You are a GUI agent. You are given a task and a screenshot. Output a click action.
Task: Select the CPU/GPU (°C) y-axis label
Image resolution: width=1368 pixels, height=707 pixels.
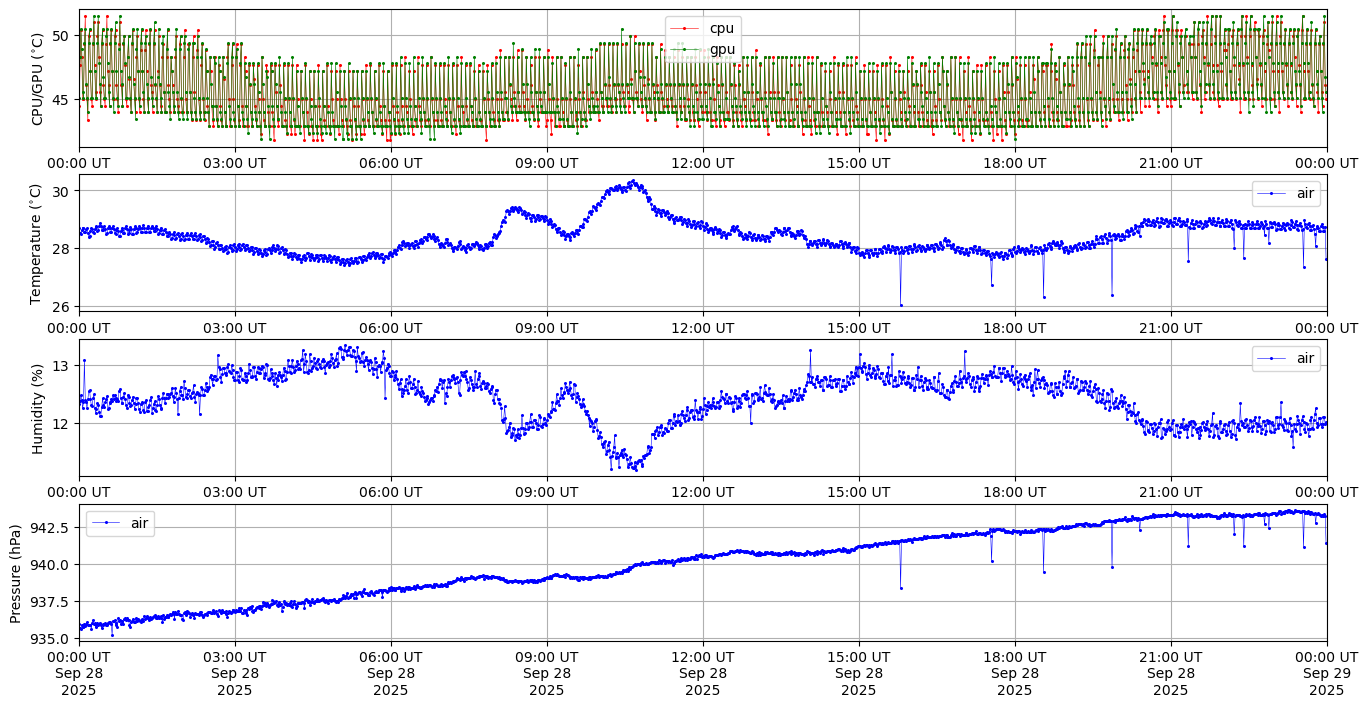click(38, 79)
